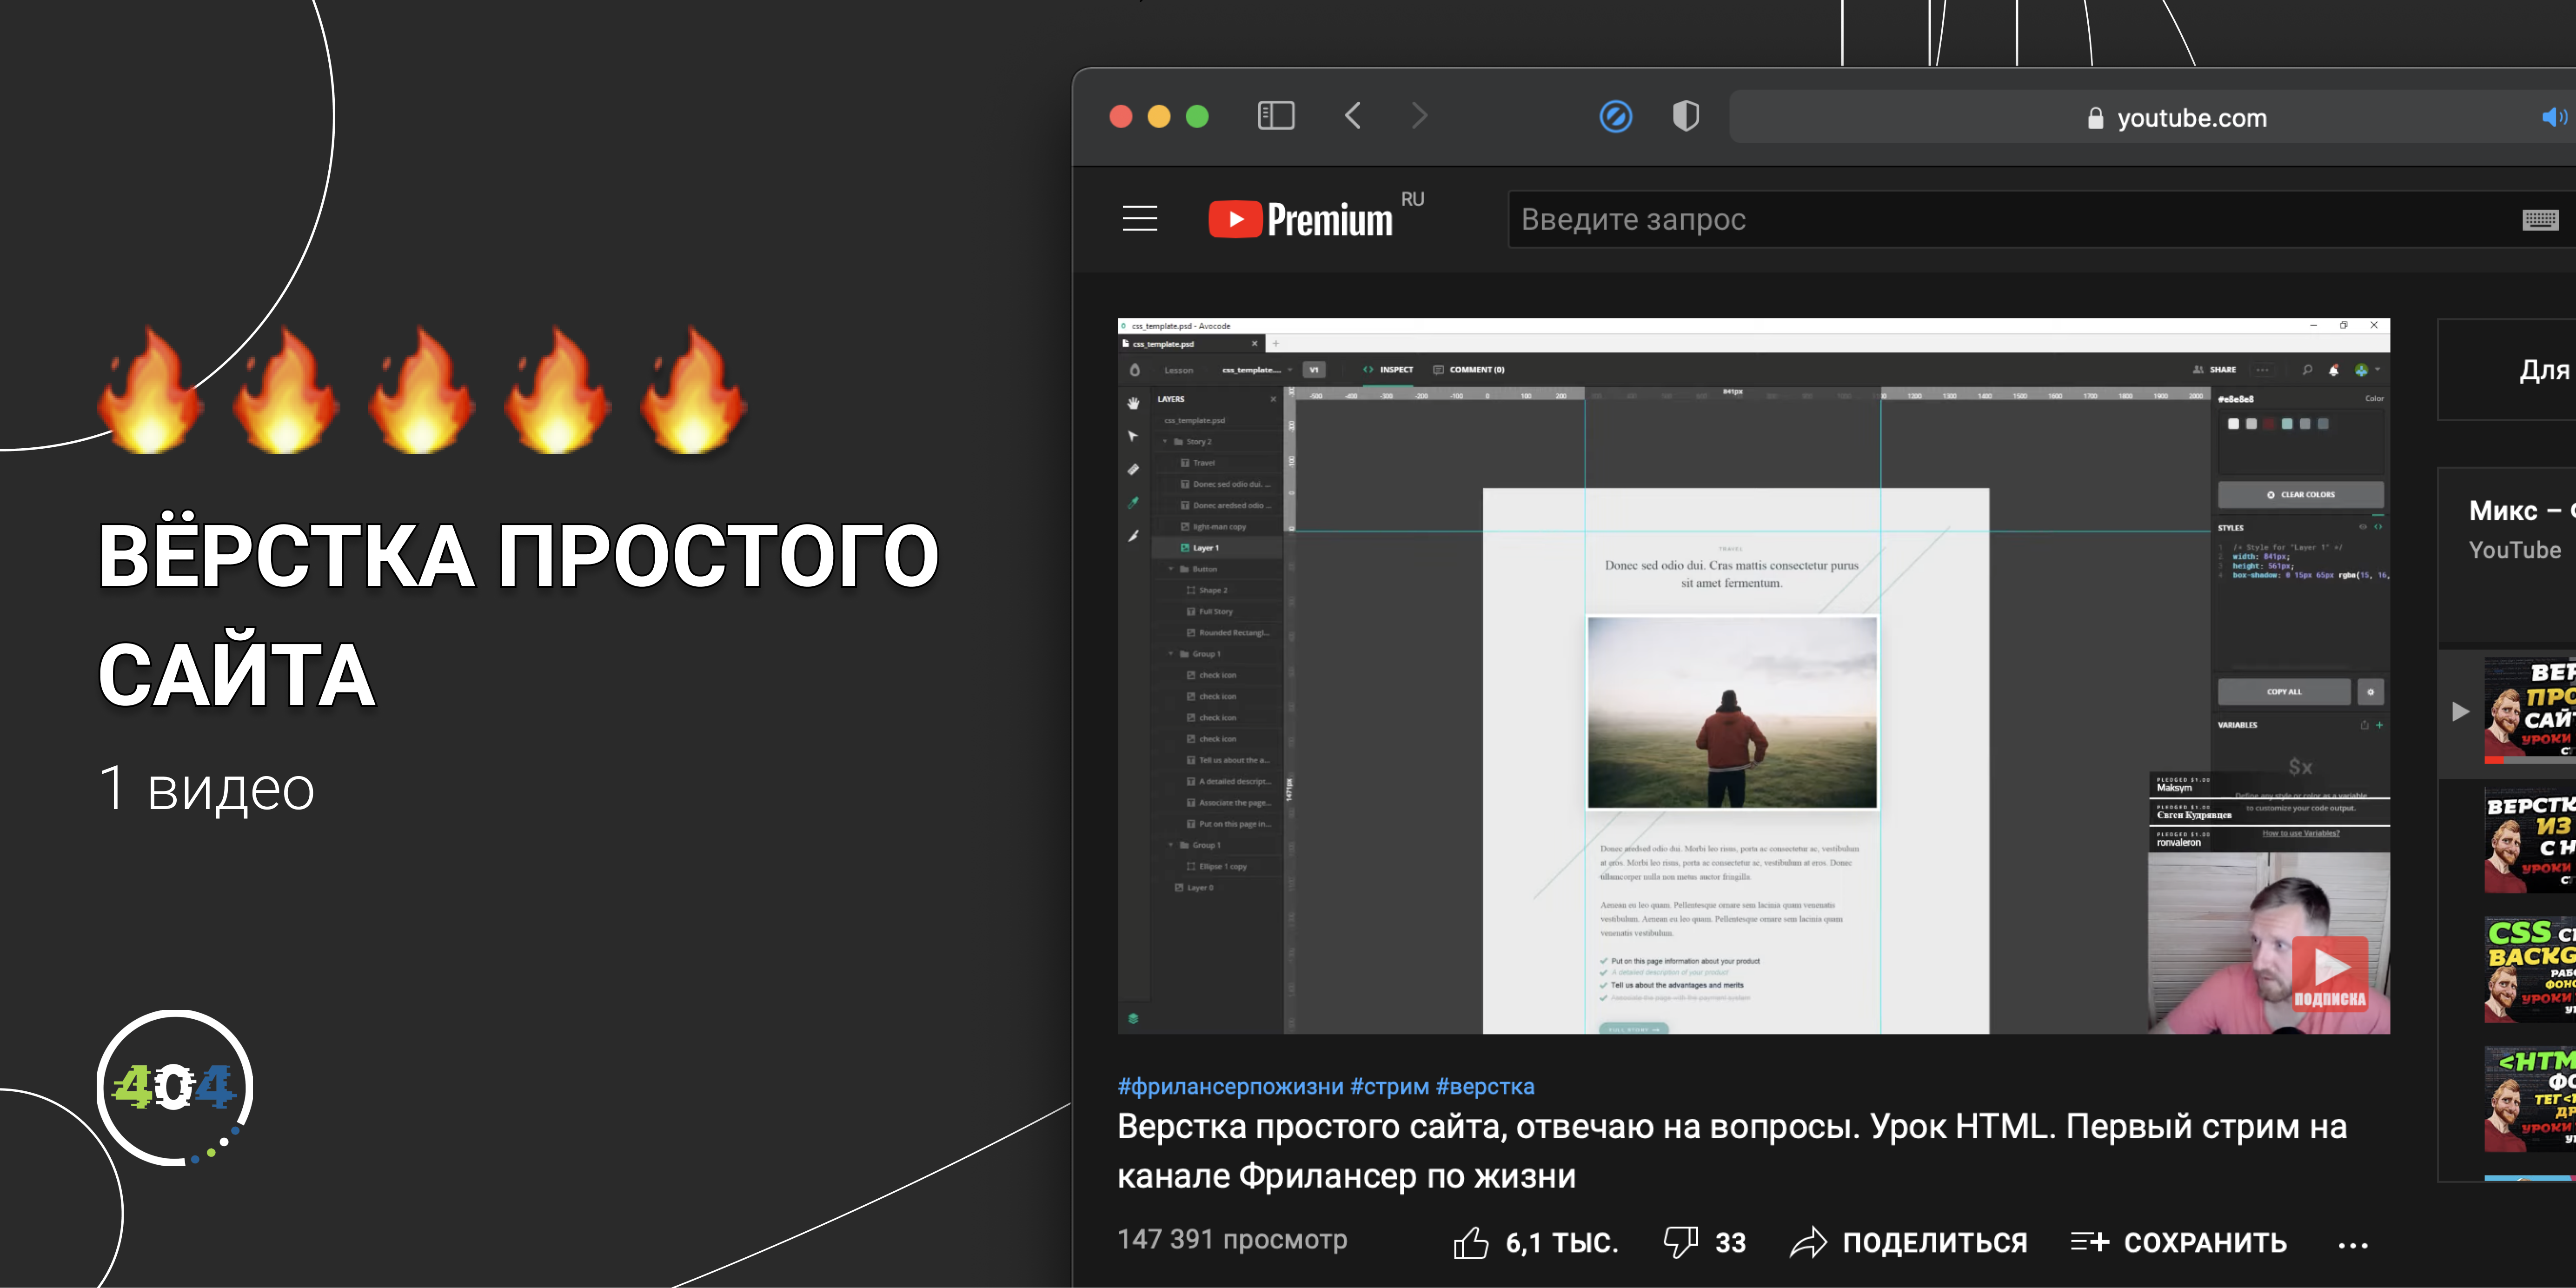Screen dimensions: 2576x1288
Task: Click Safari's forward arrow
Action: [x=1419, y=116]
